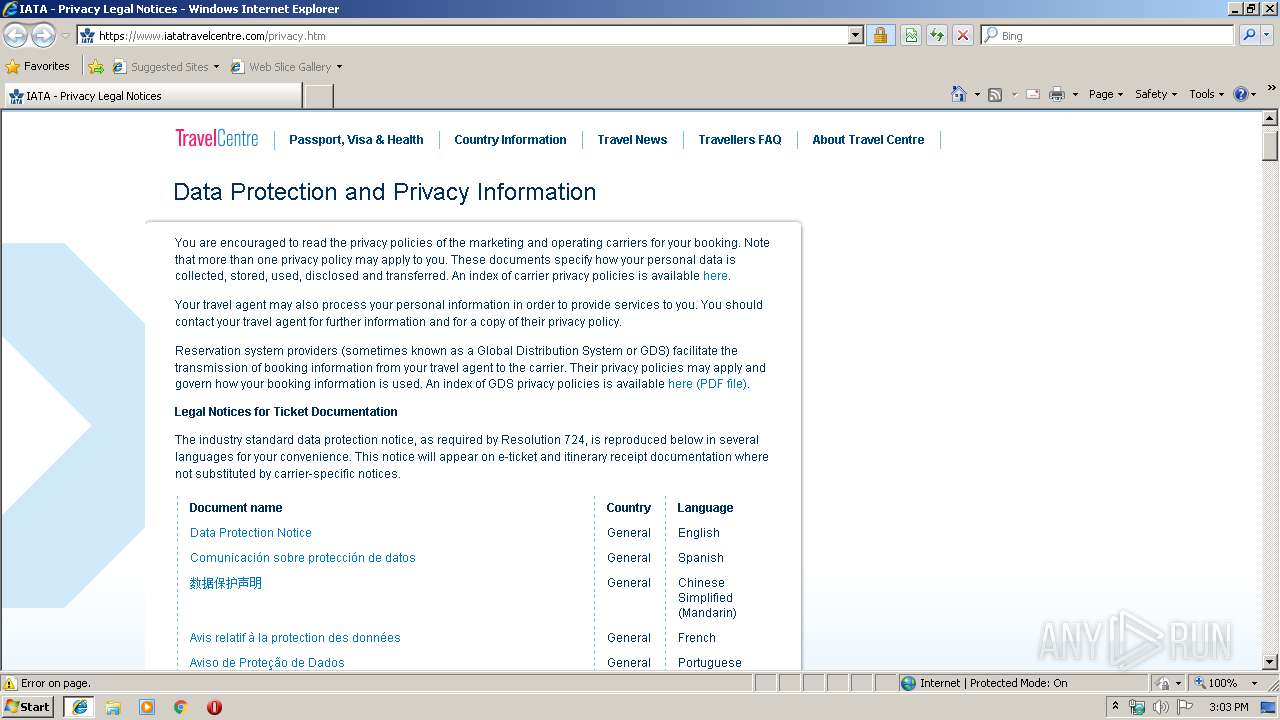The width and height of the screenshot is (1280, 720).
Task: Open the recent pages dropdown arrow
Action: [x=65, y=36]
